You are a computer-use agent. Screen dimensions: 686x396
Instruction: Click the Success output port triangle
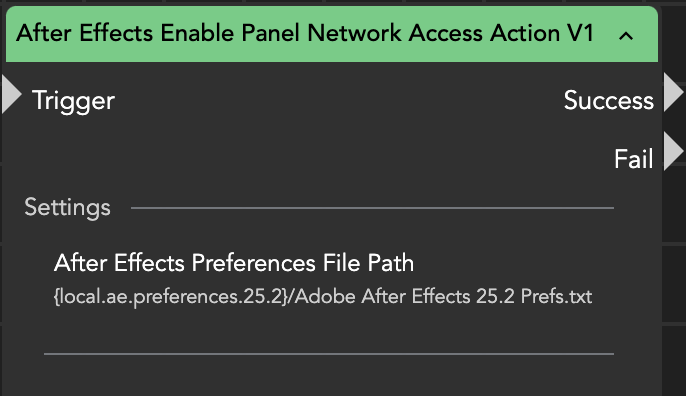click(674, 92)
